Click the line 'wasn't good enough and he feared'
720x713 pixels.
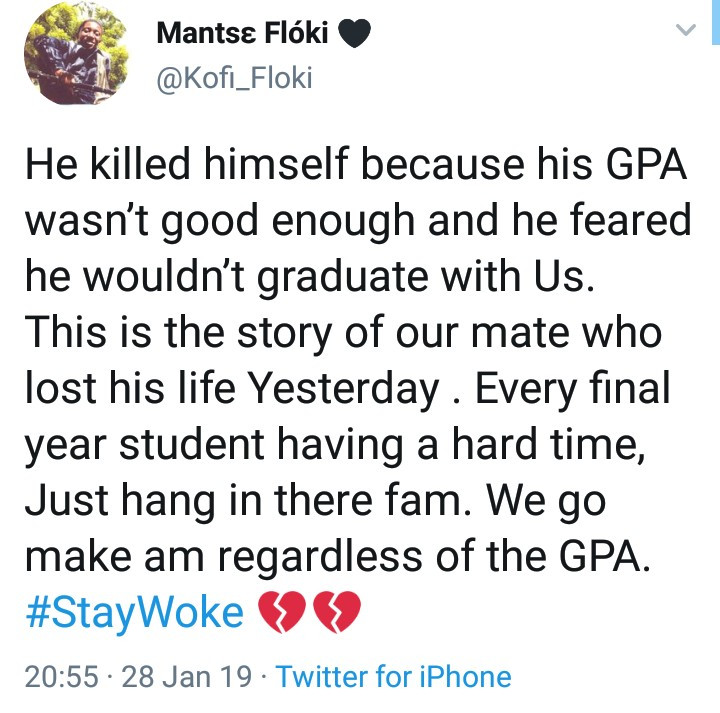[x=357, y=221]
